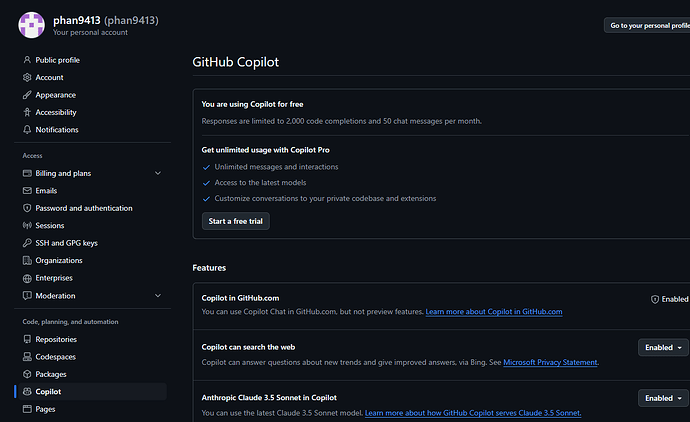Open the web search Enabled dropdown
This screenshot has width=690, height=422.
point(663,347)
